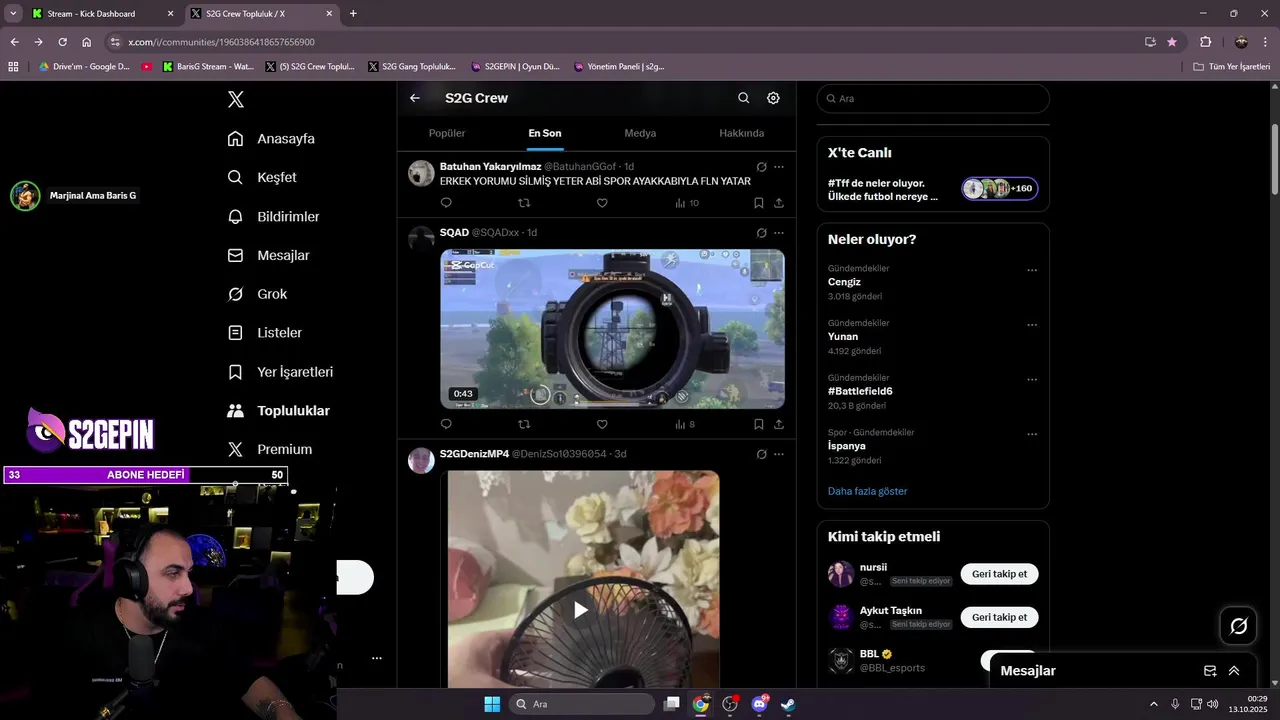The image size is (1280, 720).
Task: Click the Windows taskbar Ara search box
Action: click(582, 704)
